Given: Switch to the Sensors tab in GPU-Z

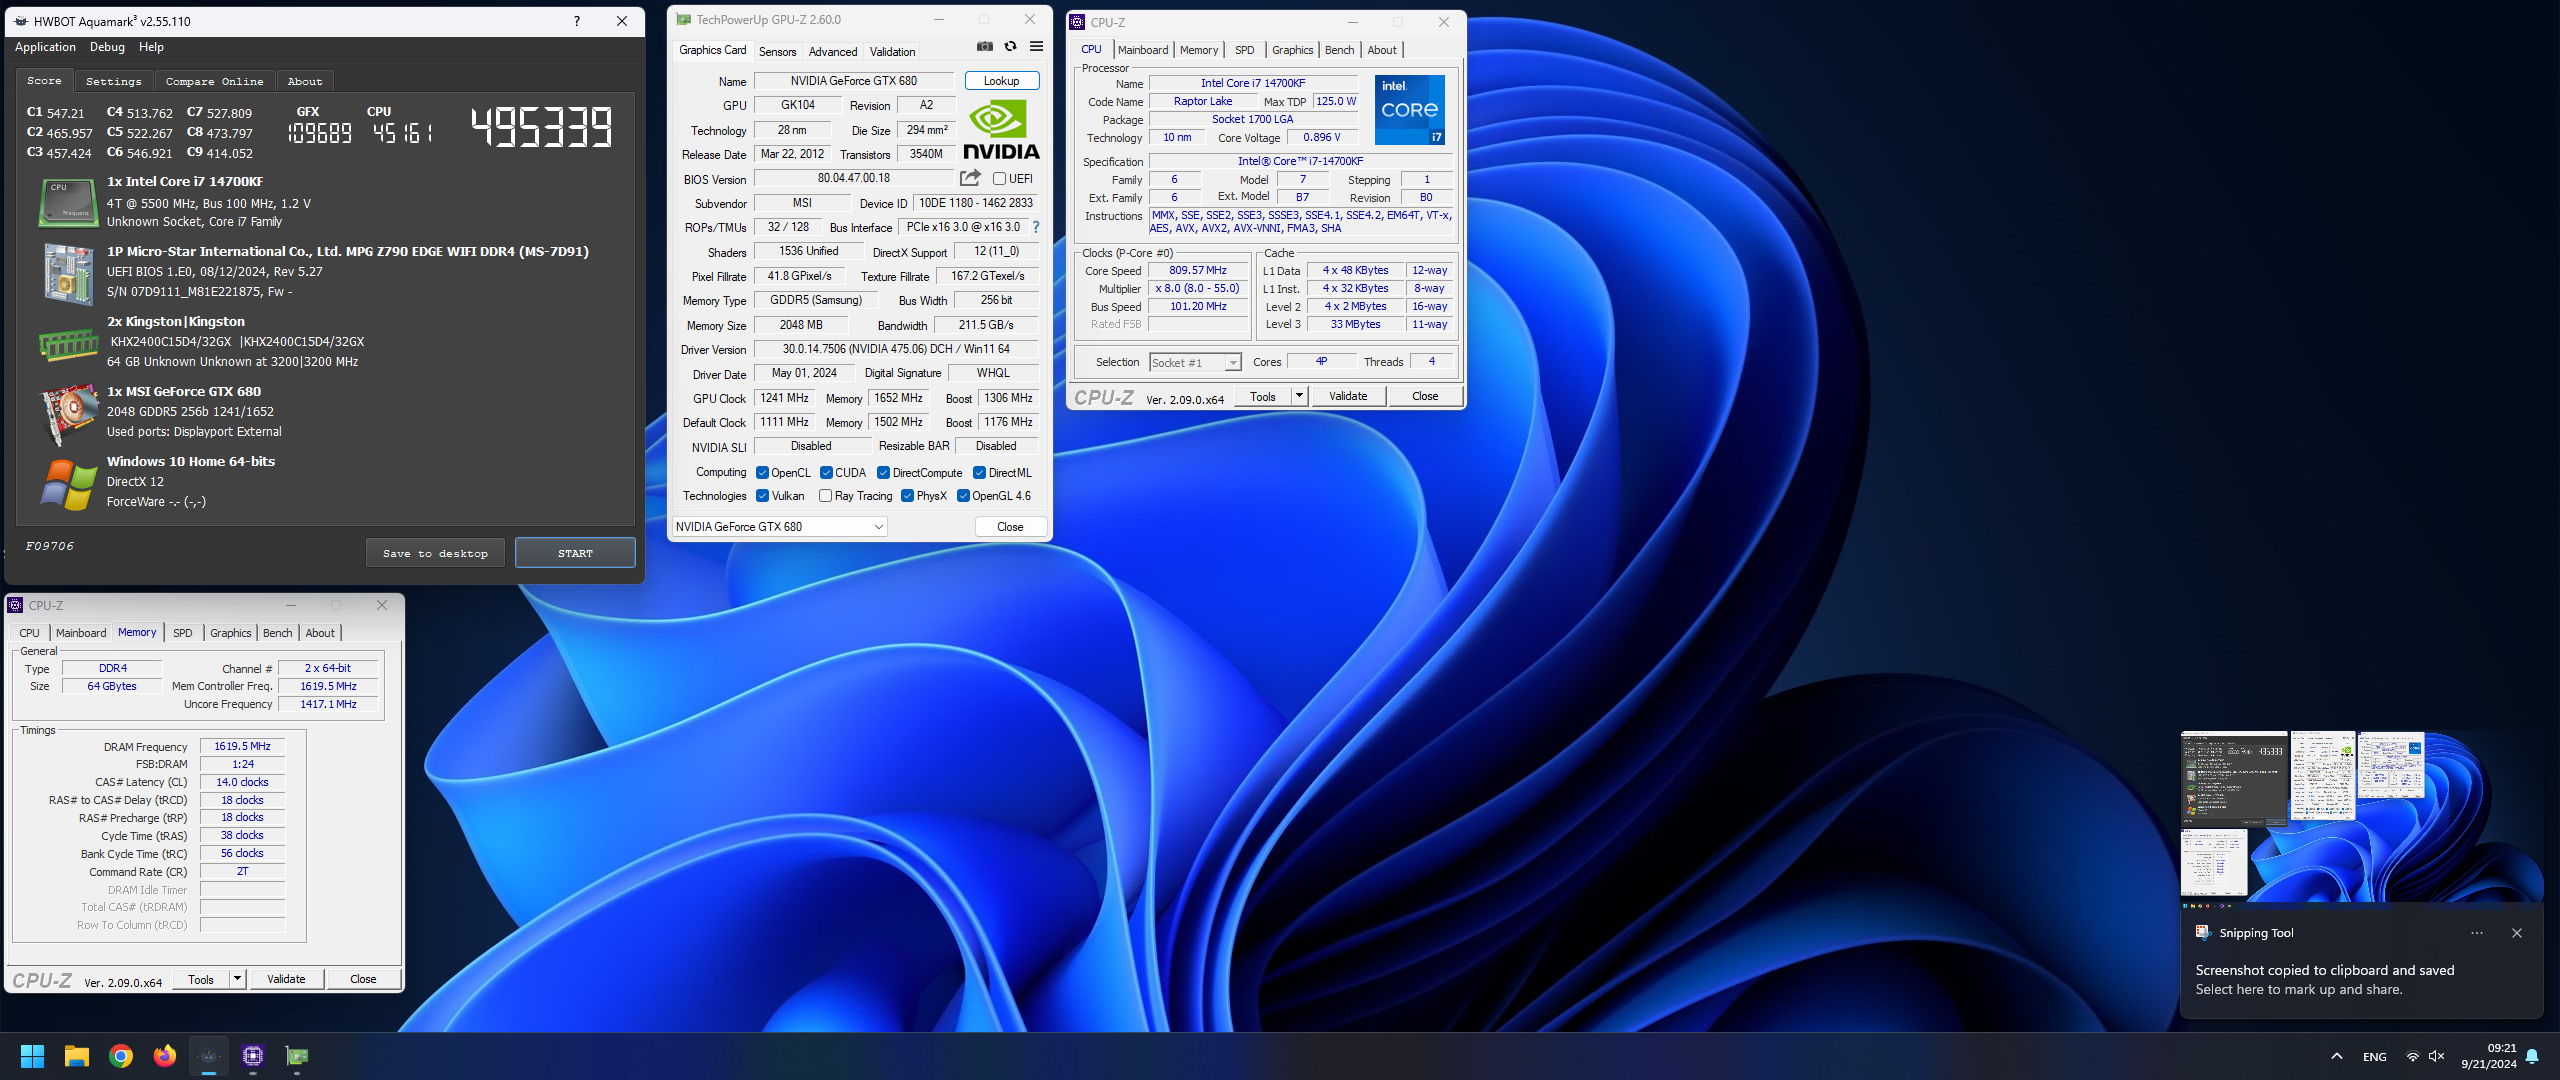Looking at the screenshot, I should point(777,51).
